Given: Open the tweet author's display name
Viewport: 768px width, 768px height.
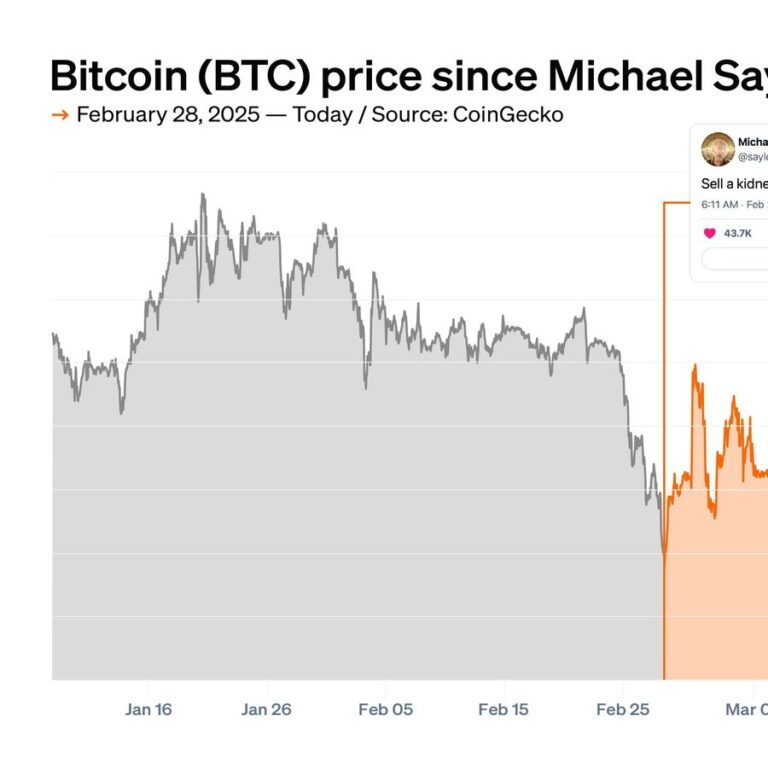Looking at the screenshot, I should pos(753,142).
